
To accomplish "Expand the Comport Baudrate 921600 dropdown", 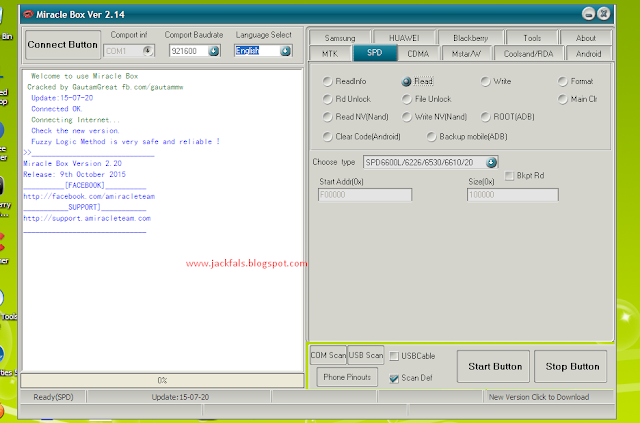I will [213, 51].
